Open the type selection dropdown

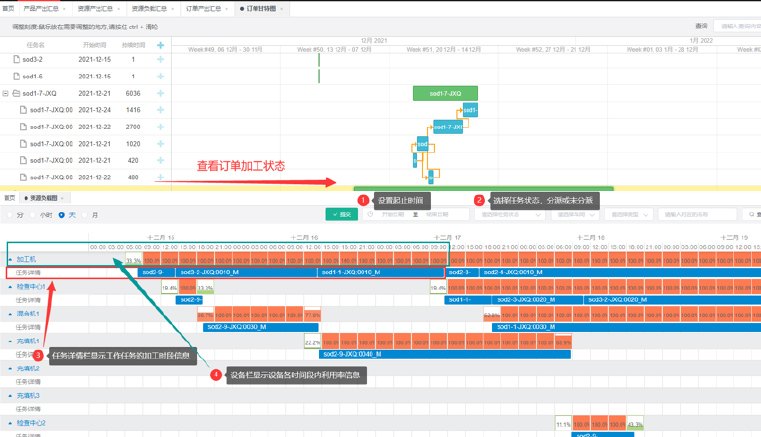pos(629,214)
